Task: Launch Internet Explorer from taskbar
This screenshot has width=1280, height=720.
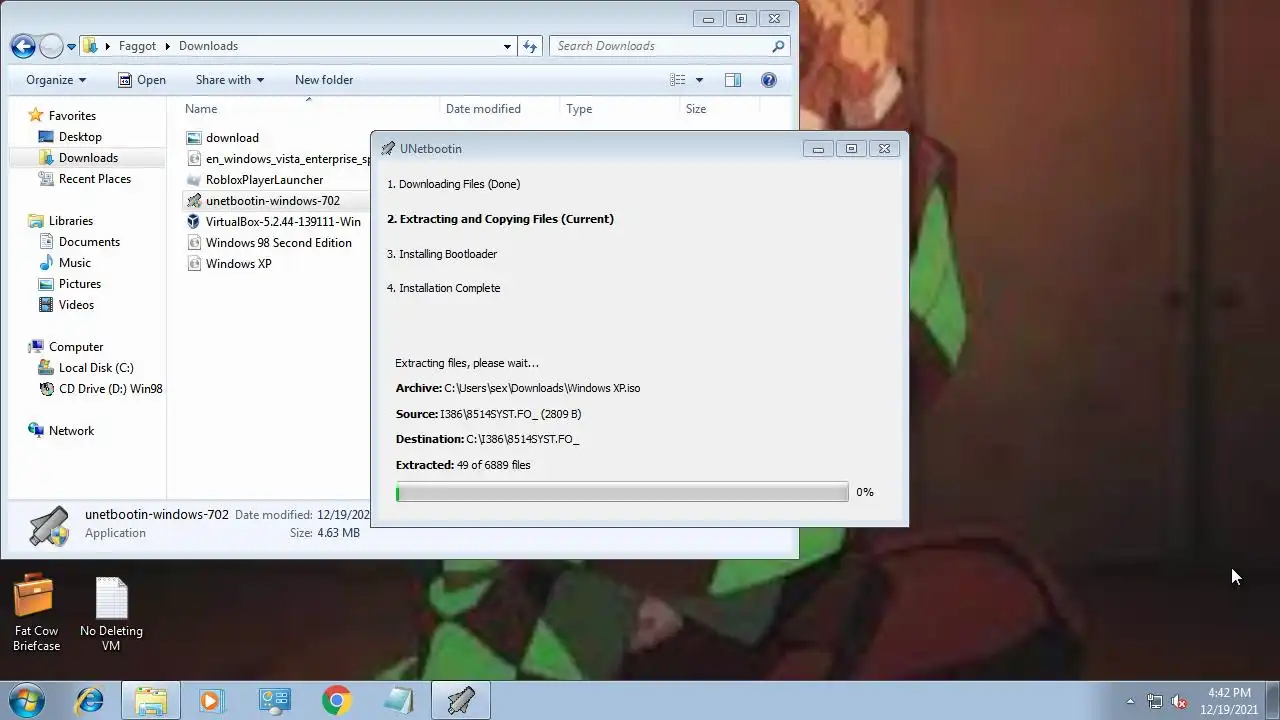Action: 90,701
